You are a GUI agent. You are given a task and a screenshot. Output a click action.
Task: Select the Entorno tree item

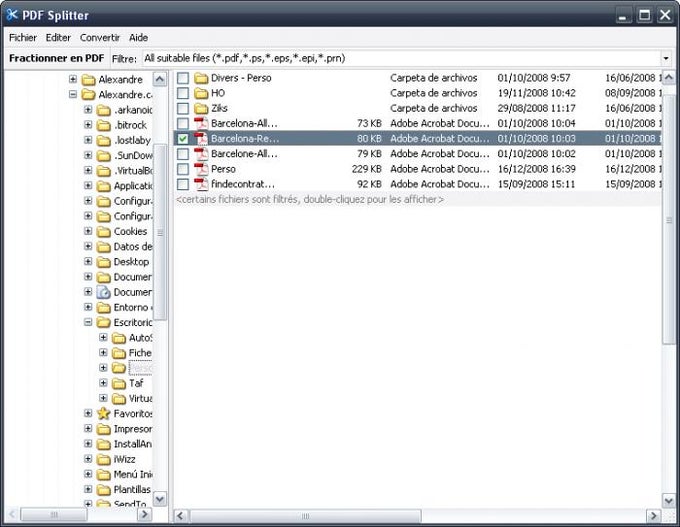coord(133,308)
